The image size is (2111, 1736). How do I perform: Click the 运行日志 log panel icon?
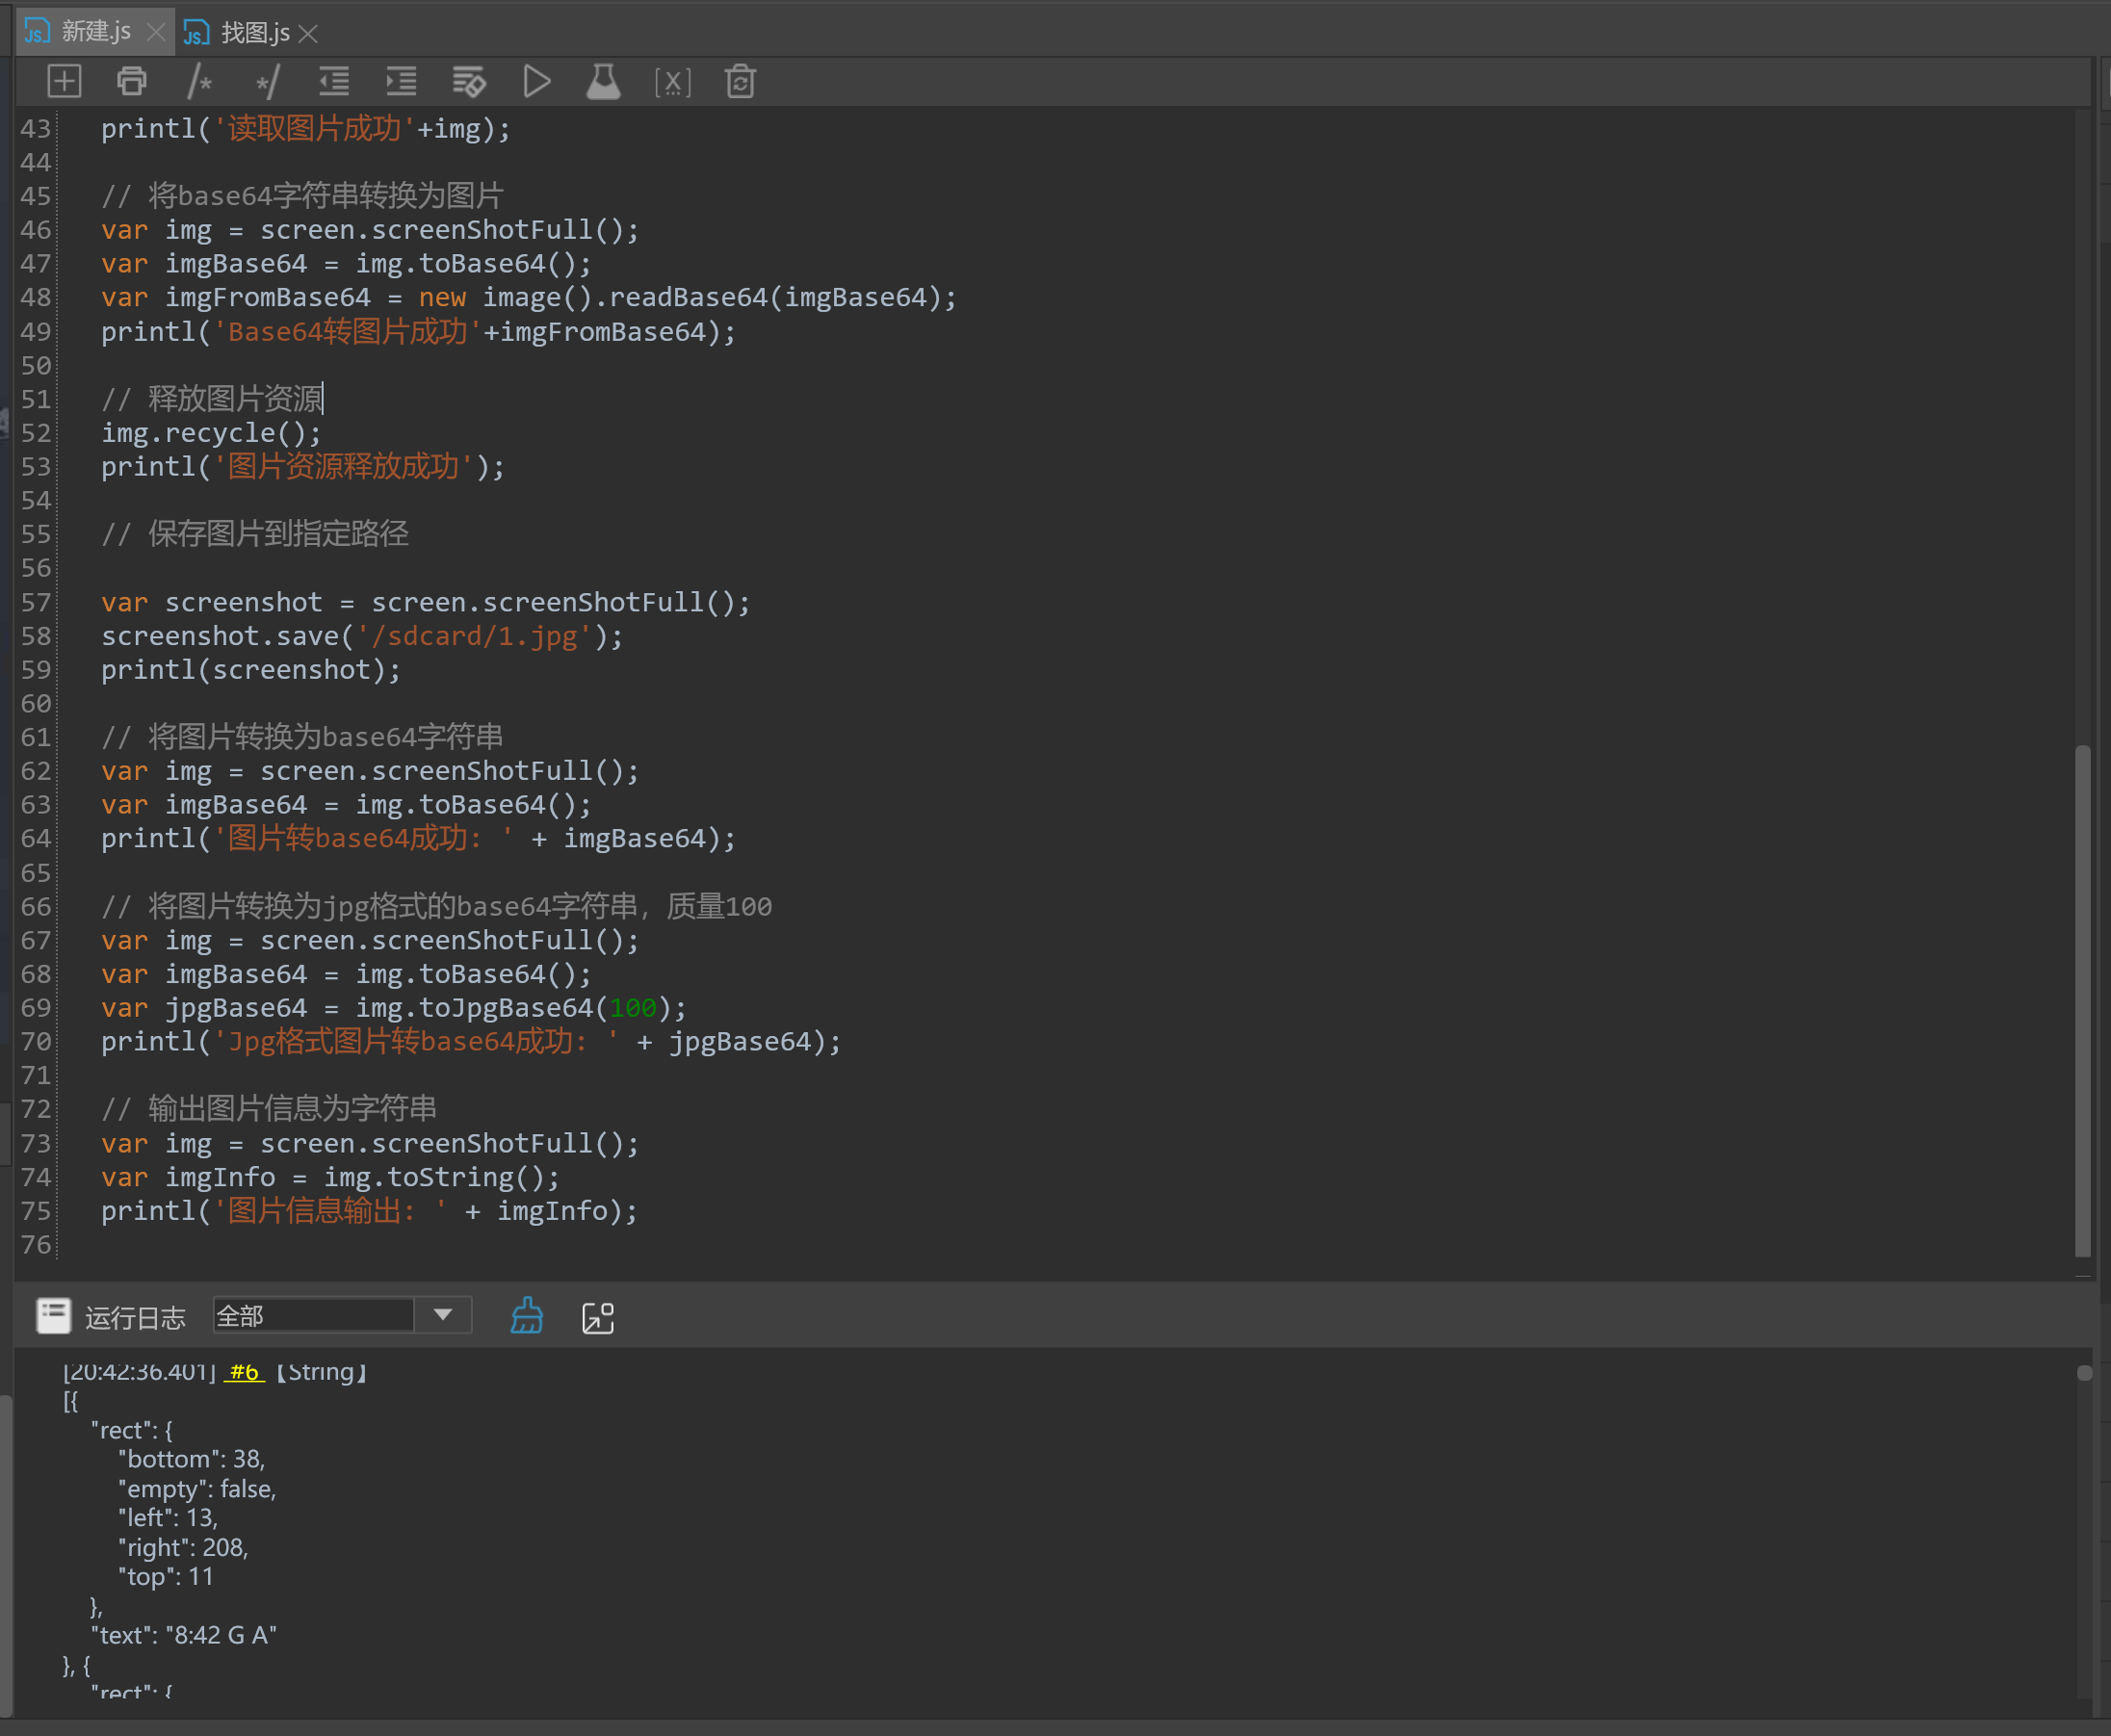(54, 1315)
